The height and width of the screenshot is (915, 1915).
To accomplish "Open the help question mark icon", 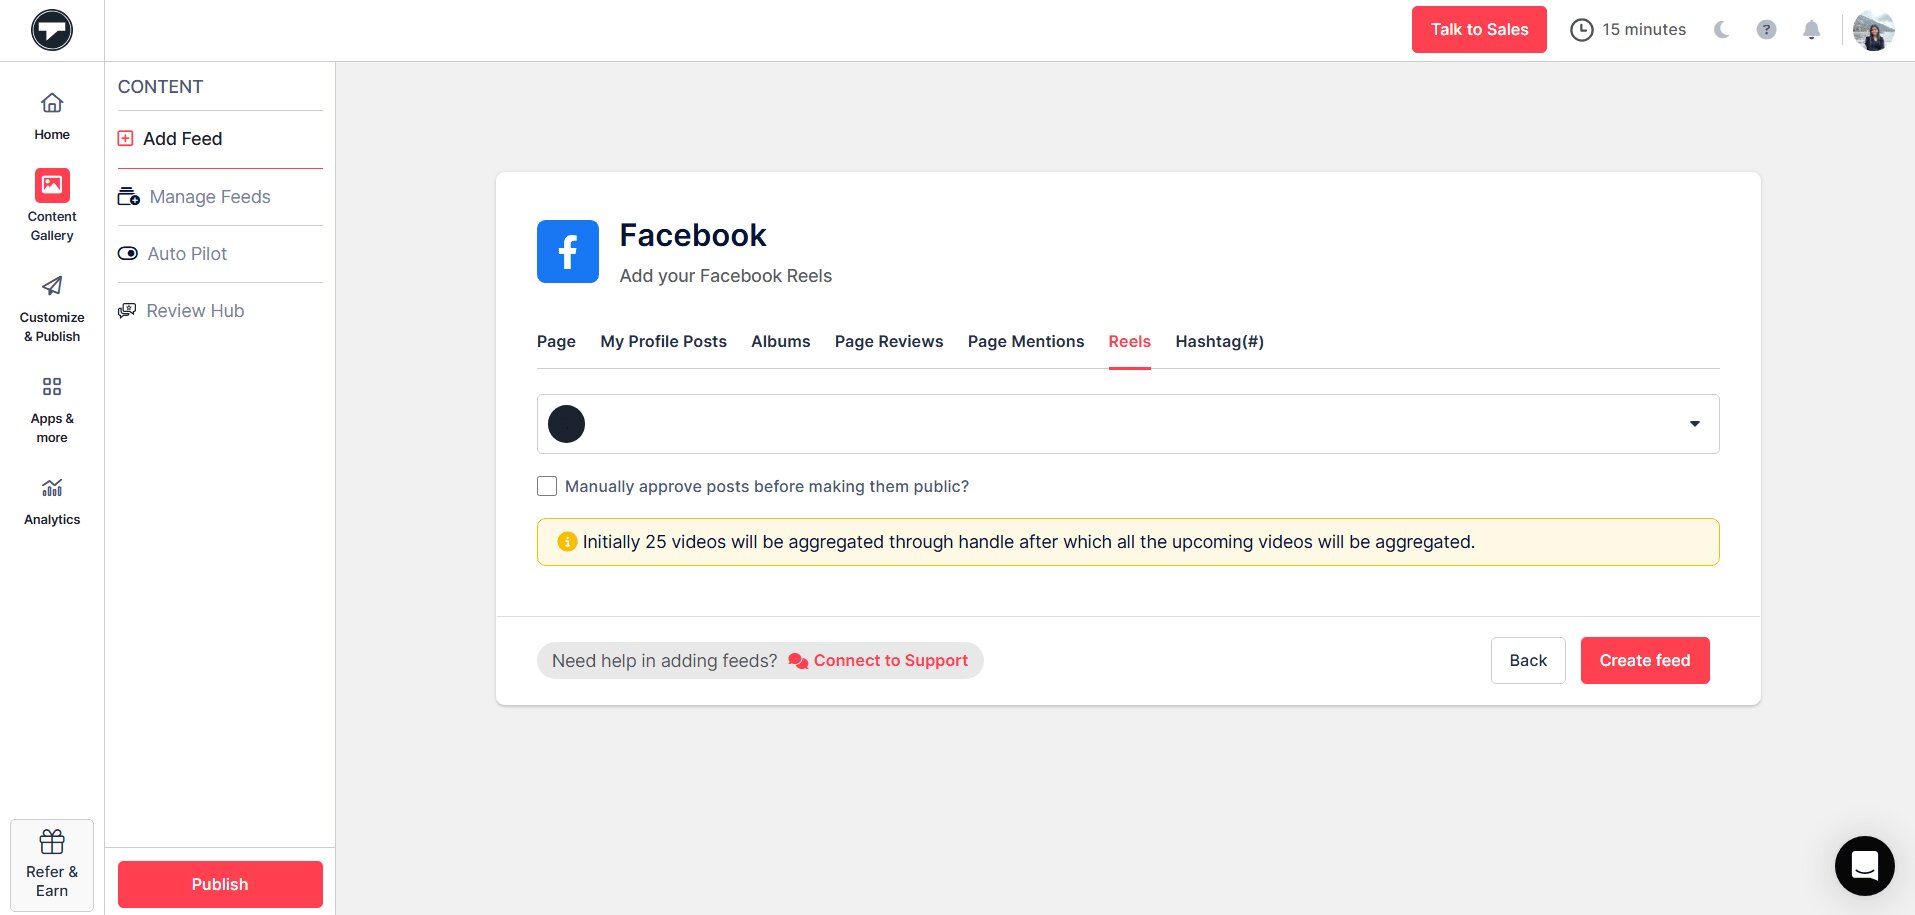I will click(x=1766, y=30).
